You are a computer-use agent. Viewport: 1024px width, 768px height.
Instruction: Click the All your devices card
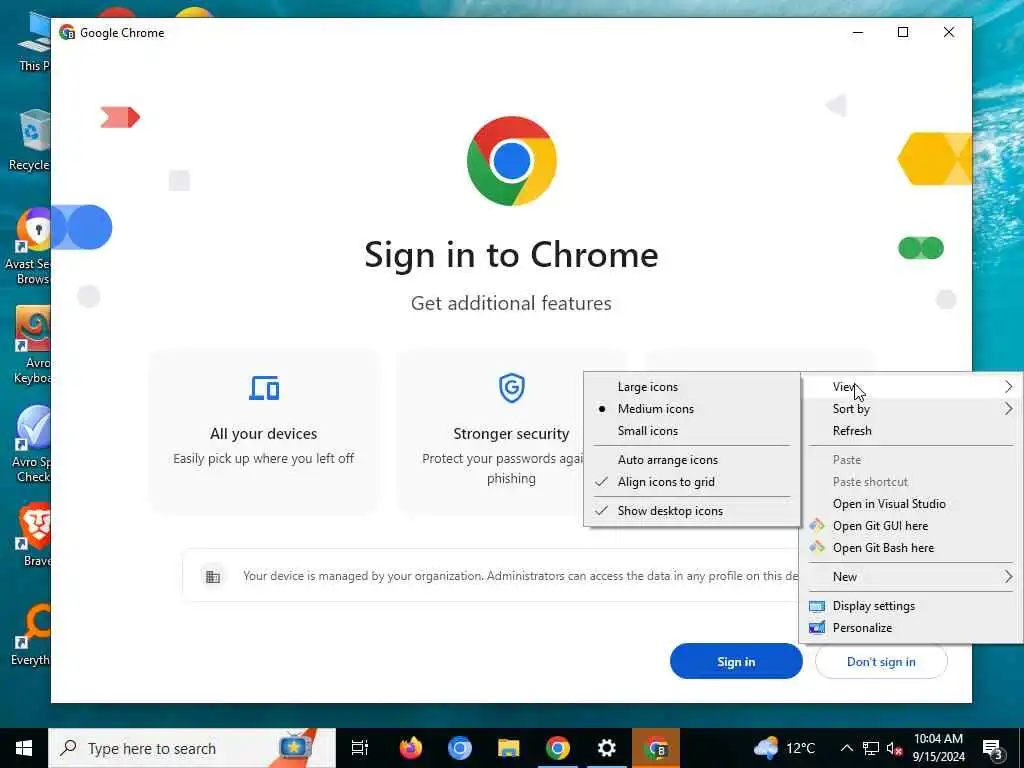coord(264,432)
